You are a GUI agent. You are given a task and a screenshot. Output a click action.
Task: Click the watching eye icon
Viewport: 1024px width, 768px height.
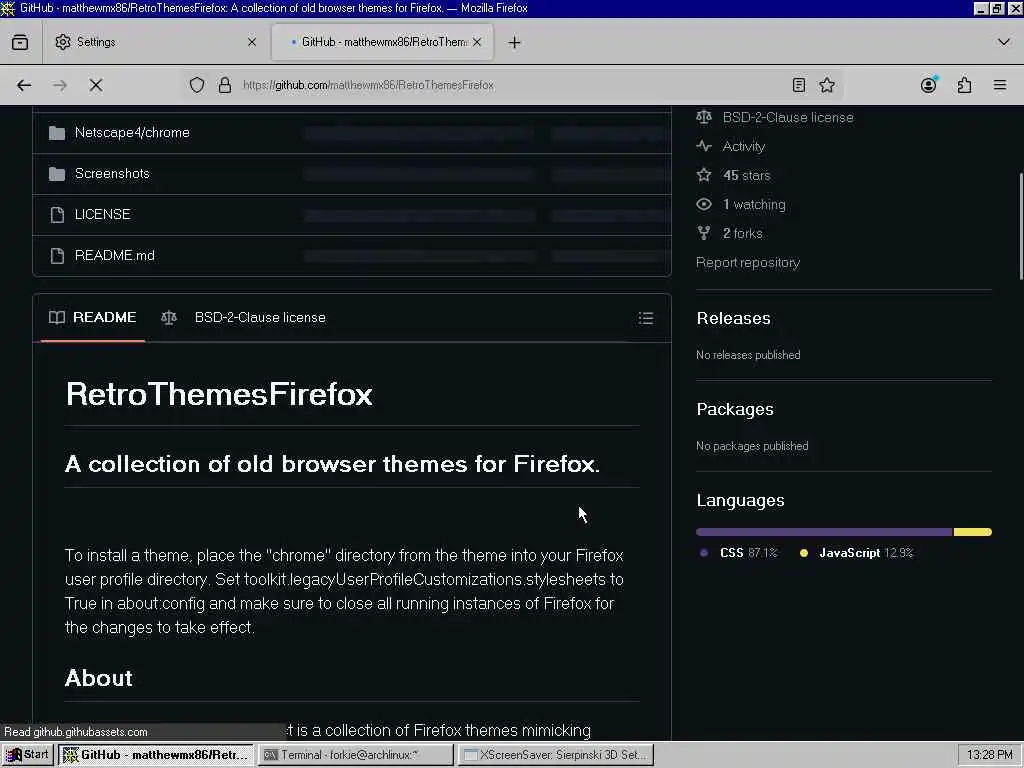[704, 204]
